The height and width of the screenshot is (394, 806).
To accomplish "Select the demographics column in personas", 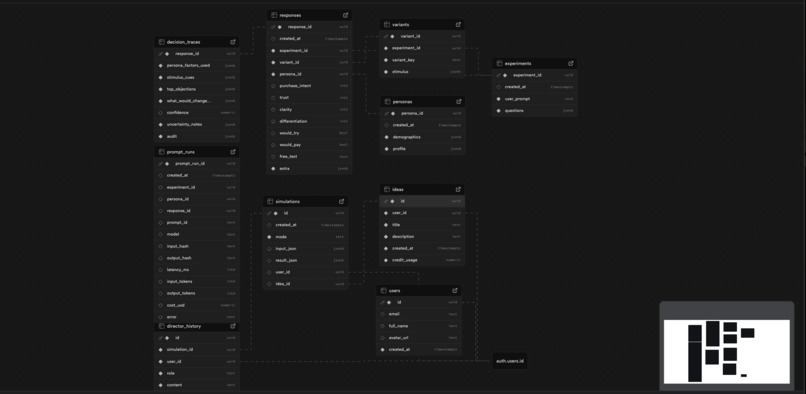I will click(x=422, y=137).
